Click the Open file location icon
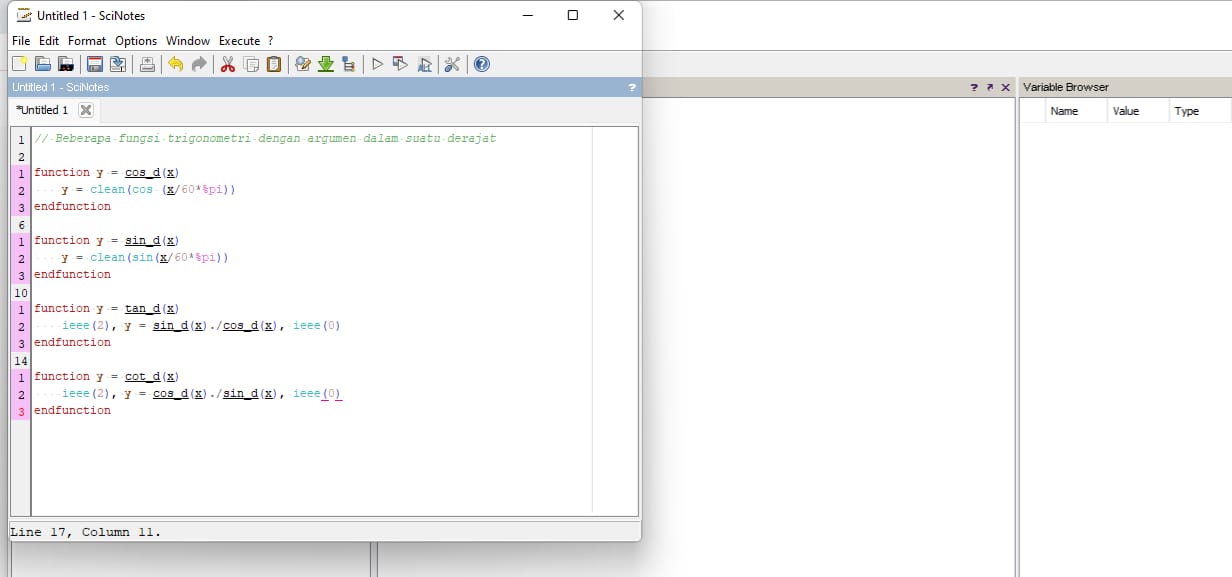 pyautogui.click(x=66, y=64)
